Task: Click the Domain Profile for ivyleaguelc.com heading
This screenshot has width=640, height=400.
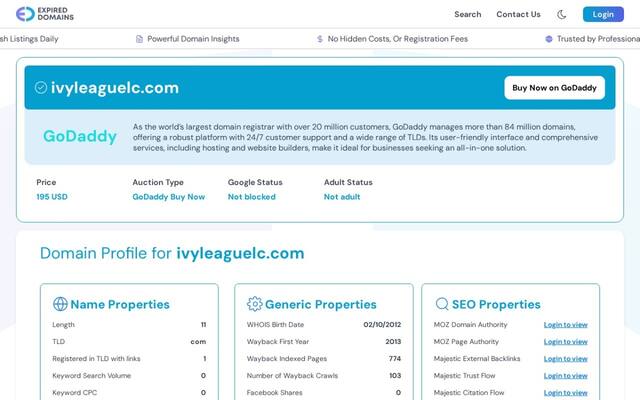Action: (x=172, y=253)
